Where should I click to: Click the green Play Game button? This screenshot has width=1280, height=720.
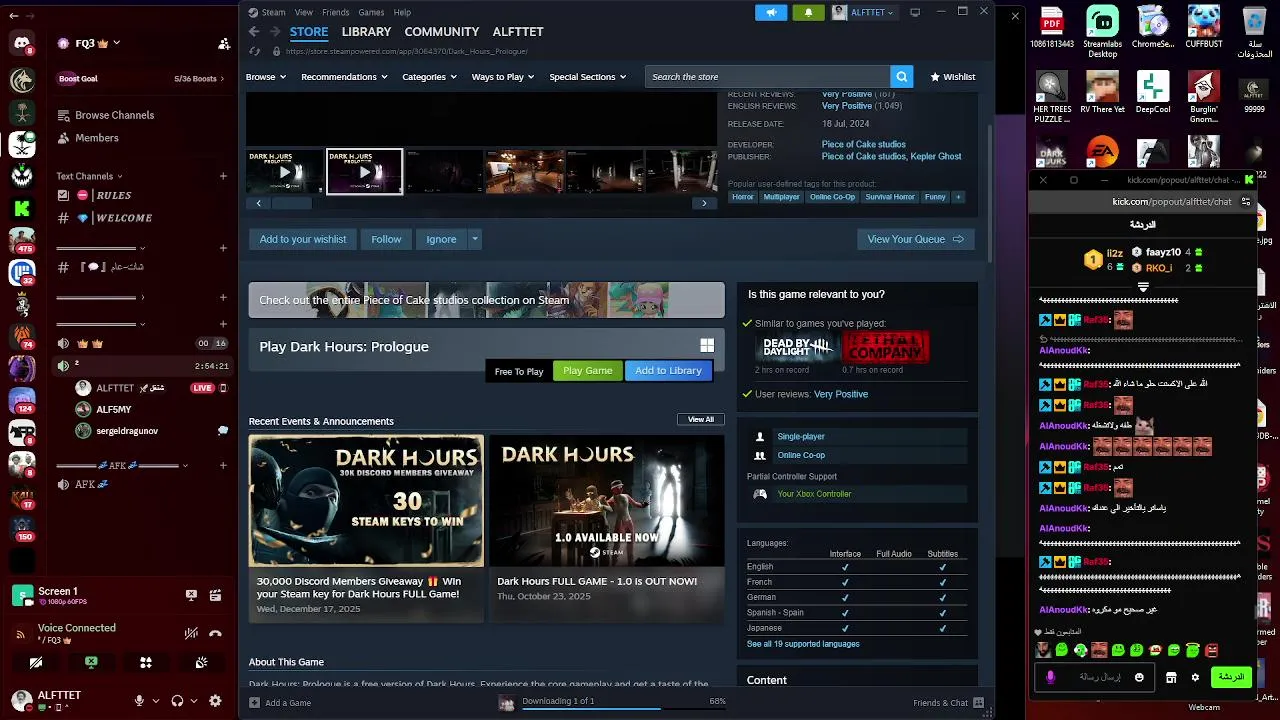coord(588,371)
